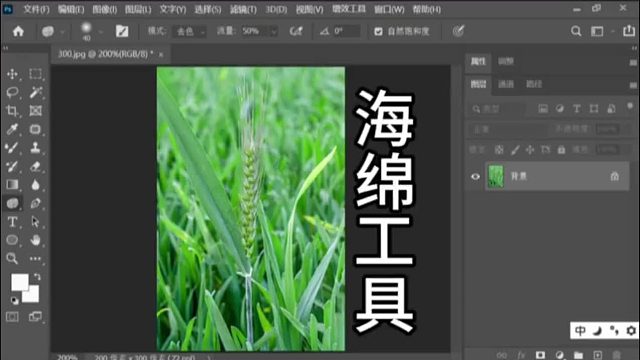Toggle the 自然饱和度 vibrance checkbox
The height and width of the screenshot is (360, 640).
378,31
